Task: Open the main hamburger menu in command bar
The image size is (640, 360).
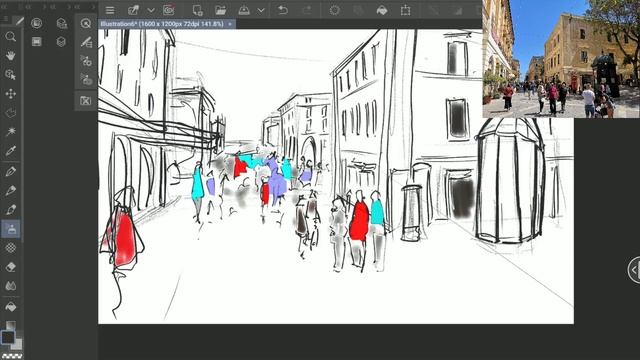Action: (x=110, y=10)
